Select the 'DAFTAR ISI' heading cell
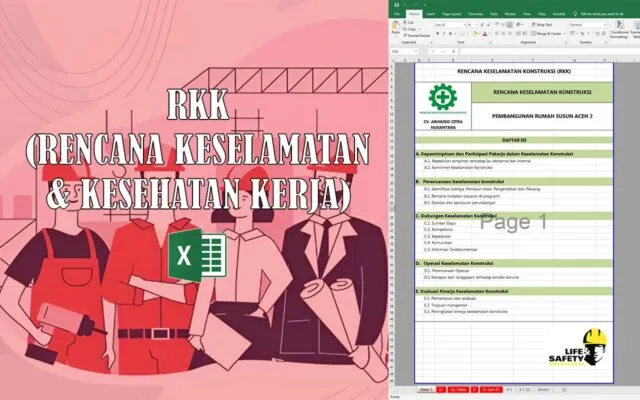Image resolution: width=640 pixels, height=400 pixels. tap(514, 140)
